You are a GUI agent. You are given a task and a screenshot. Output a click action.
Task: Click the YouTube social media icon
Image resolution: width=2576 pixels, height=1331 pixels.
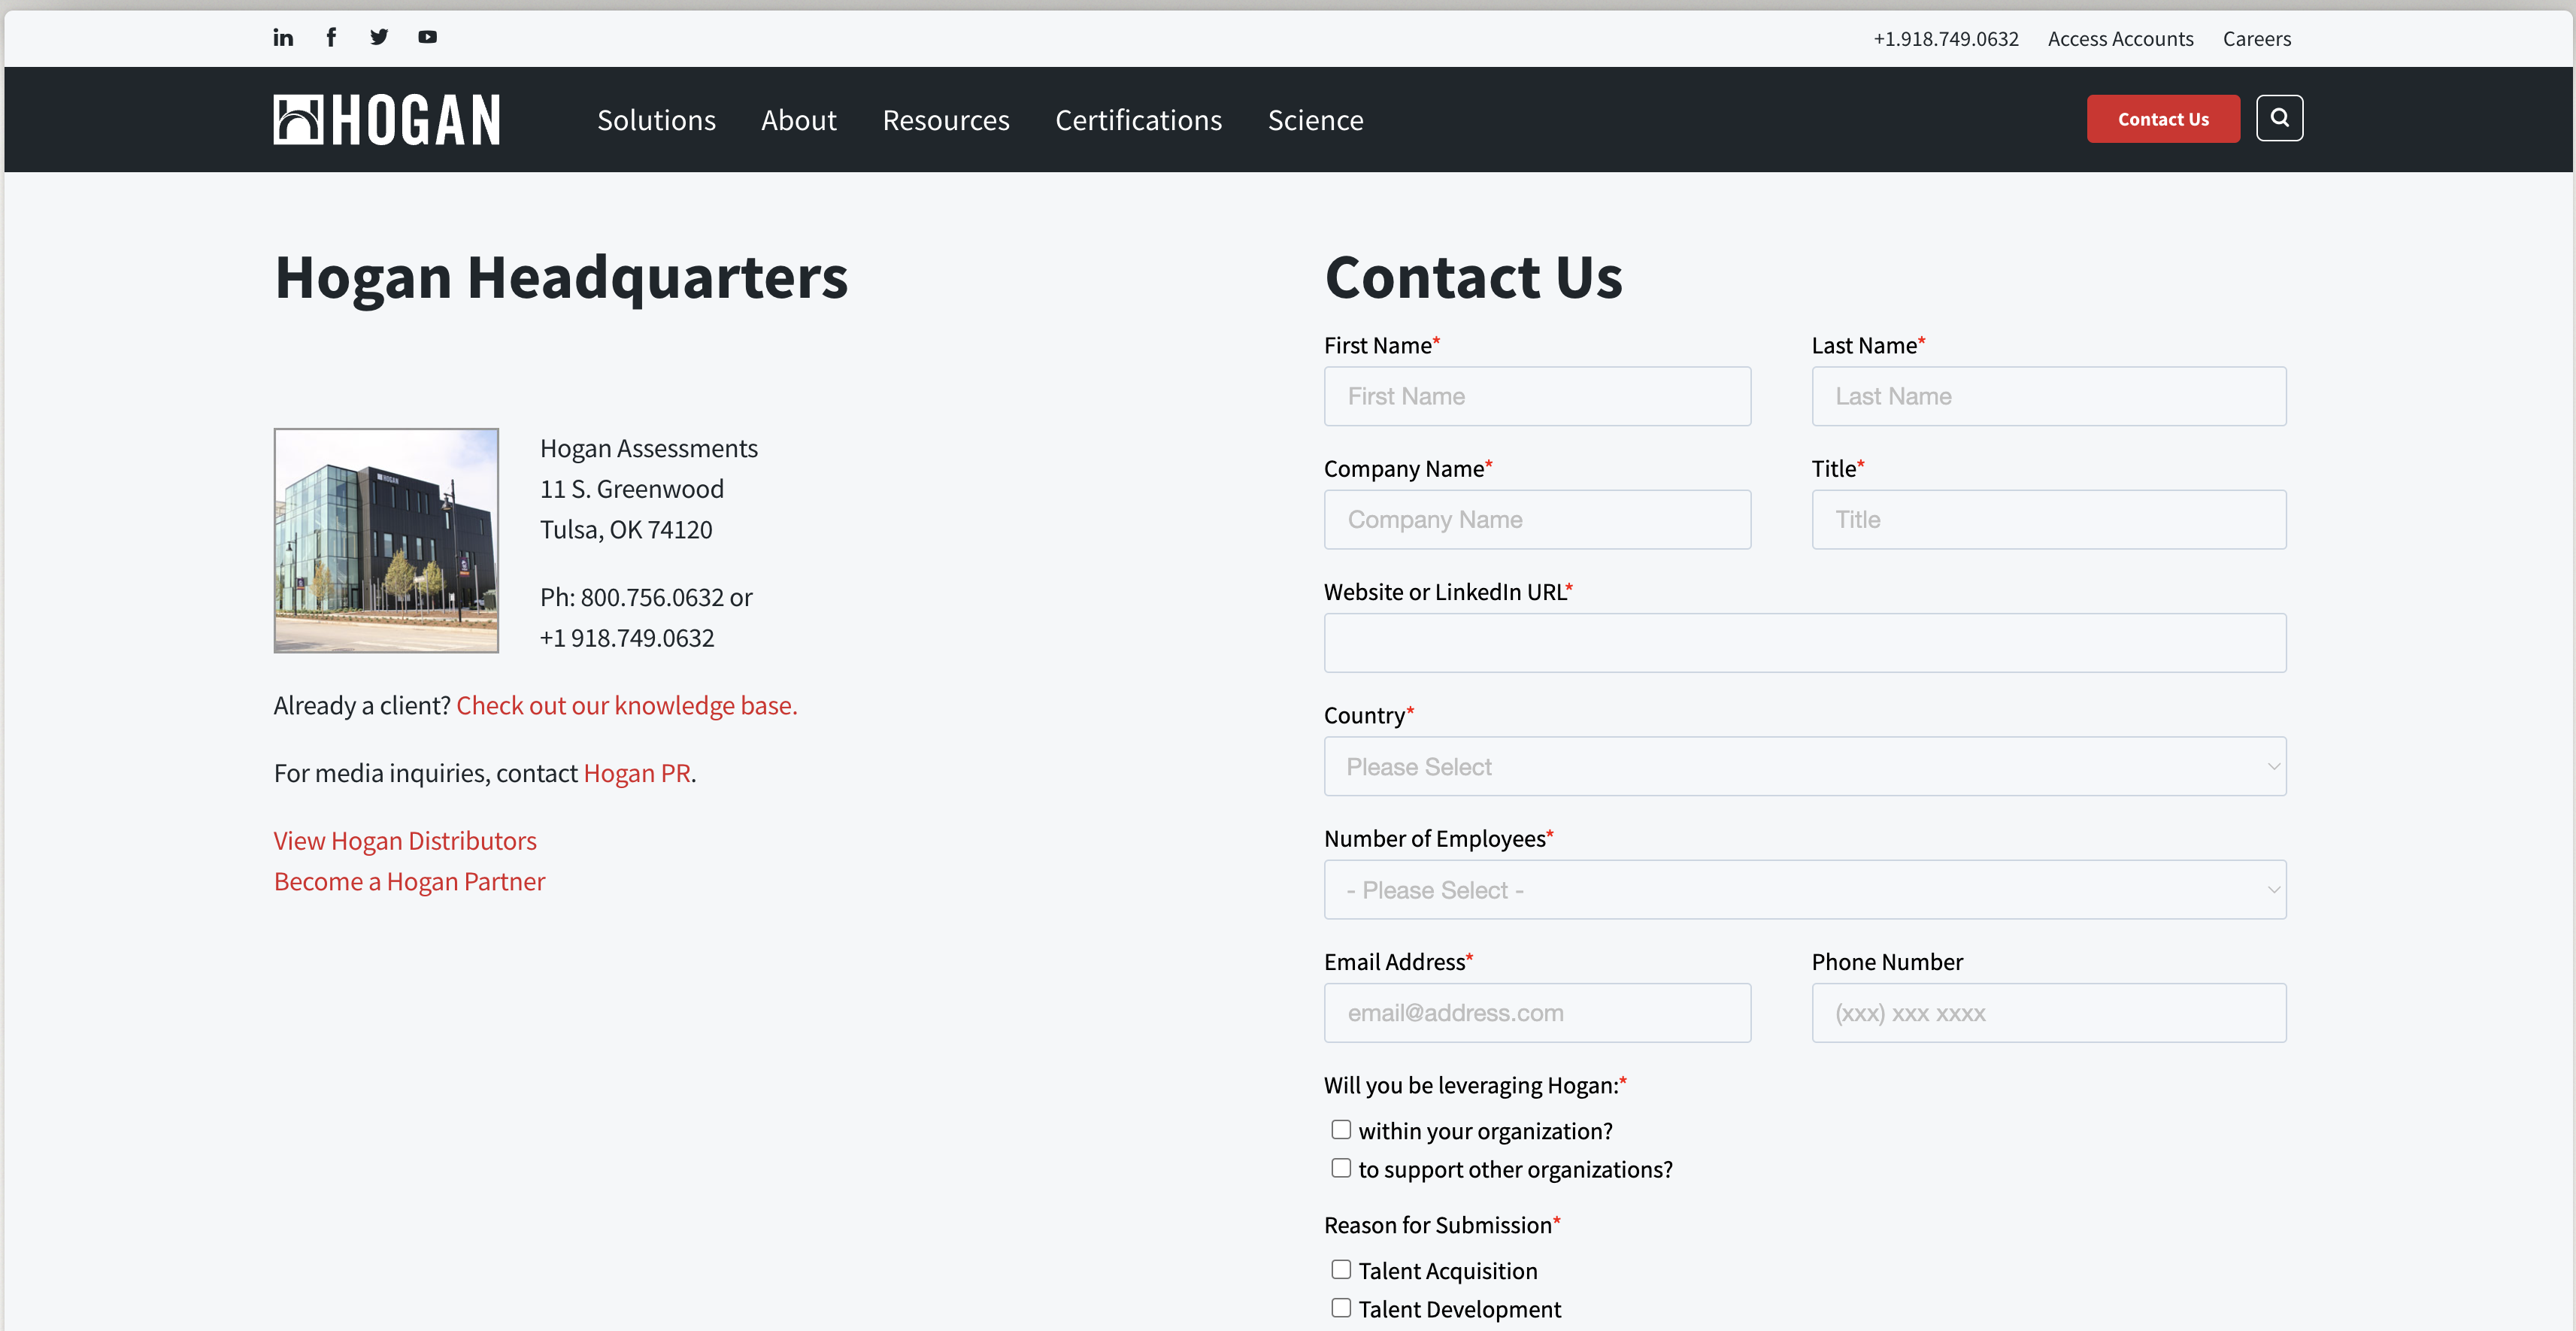[x=428, y=38]
